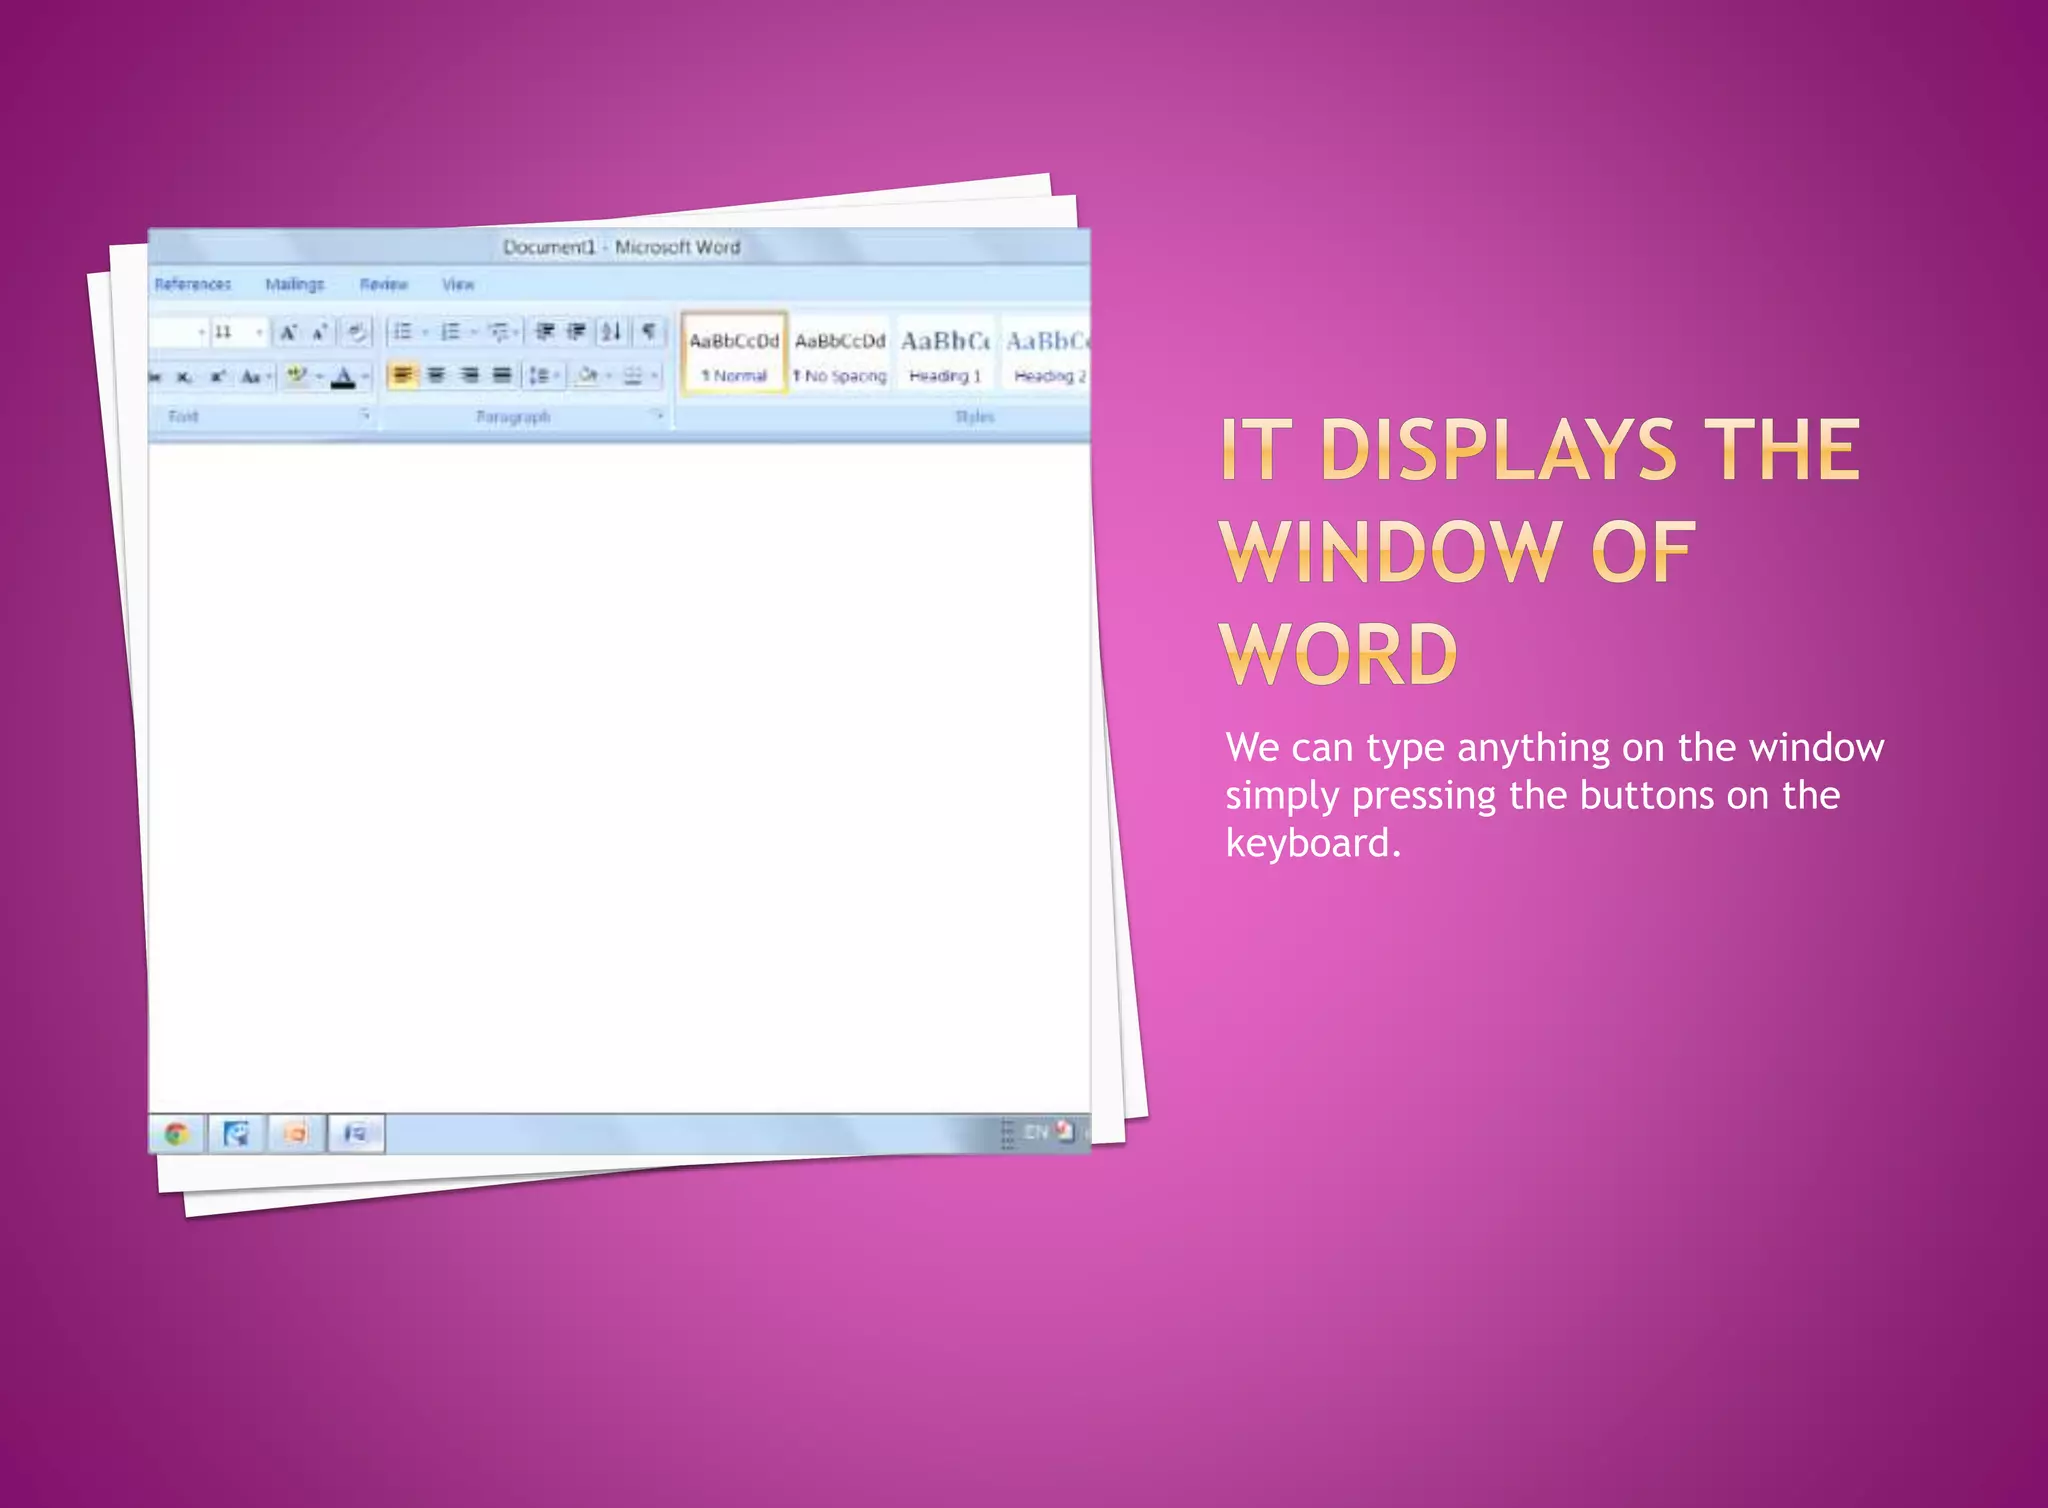Click the Shrink Font button
2048x1508 pixels.
[x=319, y=331]
